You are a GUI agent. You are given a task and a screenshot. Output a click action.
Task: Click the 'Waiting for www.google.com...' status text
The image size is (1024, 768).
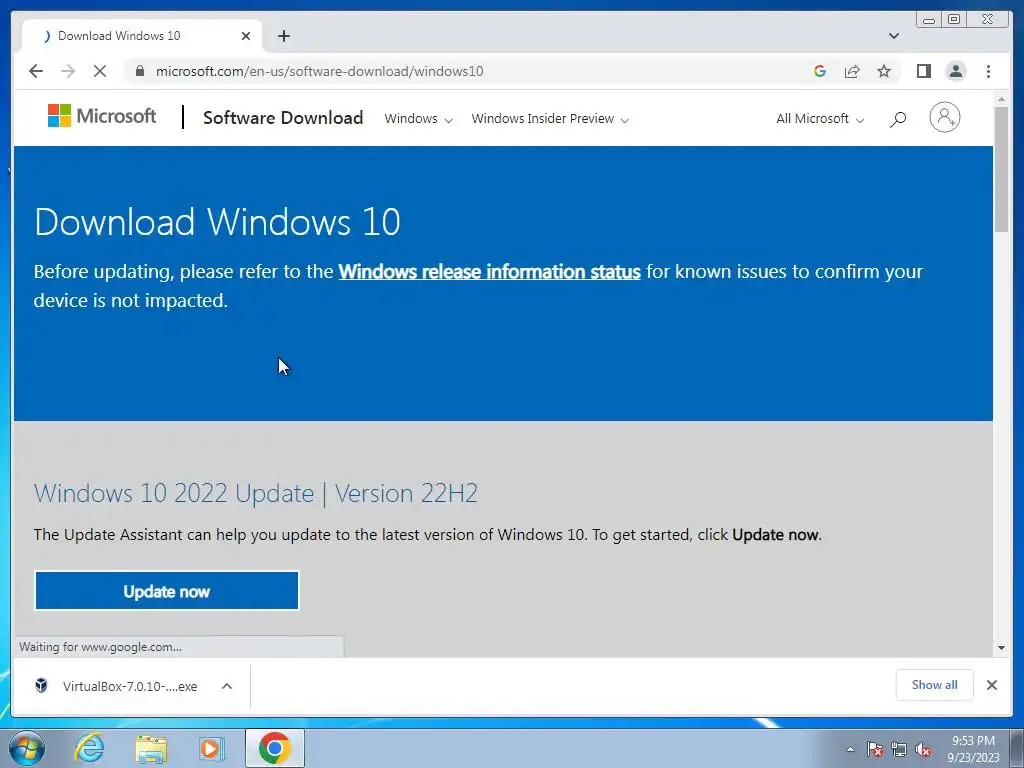(101, 647)
